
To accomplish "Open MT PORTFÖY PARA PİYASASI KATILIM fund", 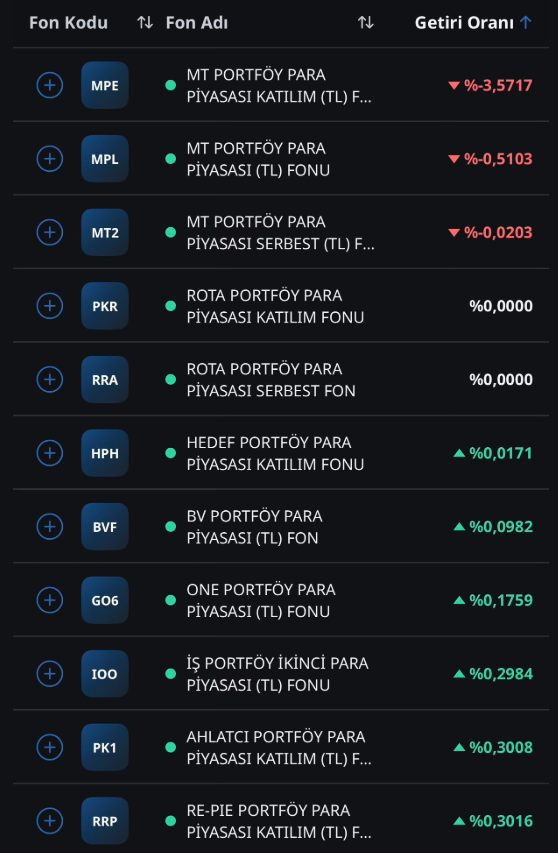I will [279, 85].
